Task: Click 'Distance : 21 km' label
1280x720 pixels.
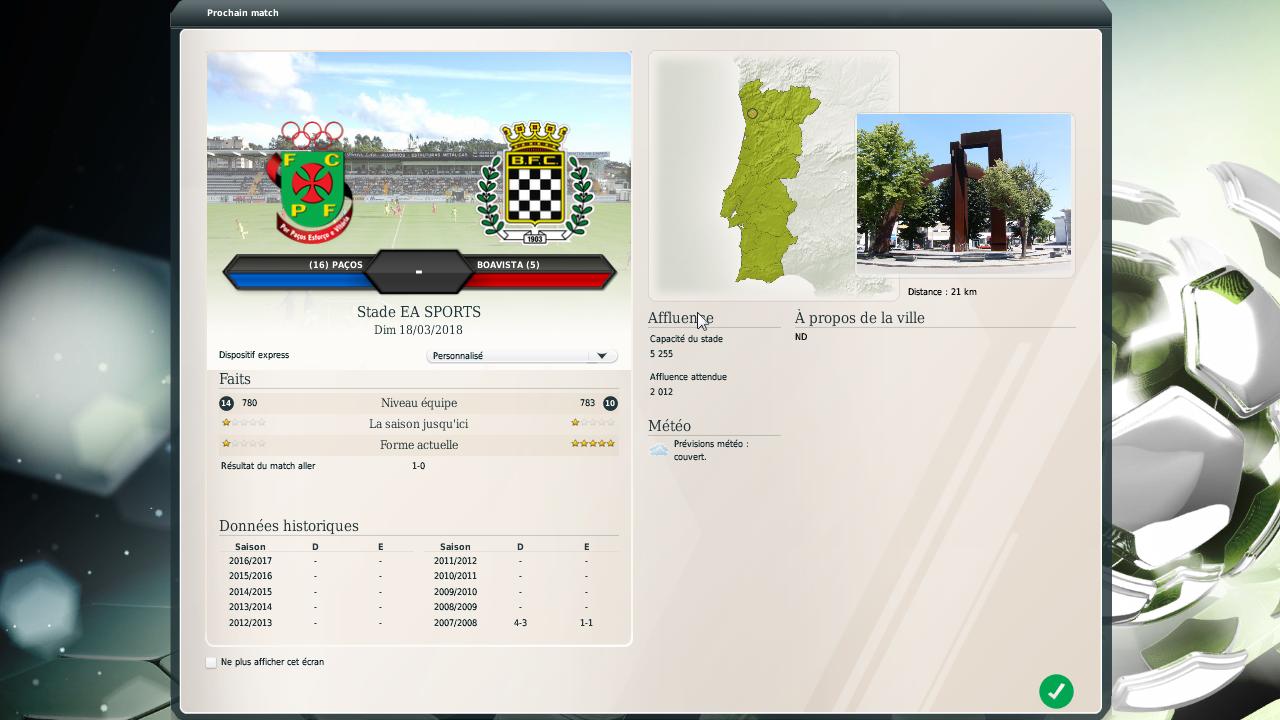Action: (942, 292)
